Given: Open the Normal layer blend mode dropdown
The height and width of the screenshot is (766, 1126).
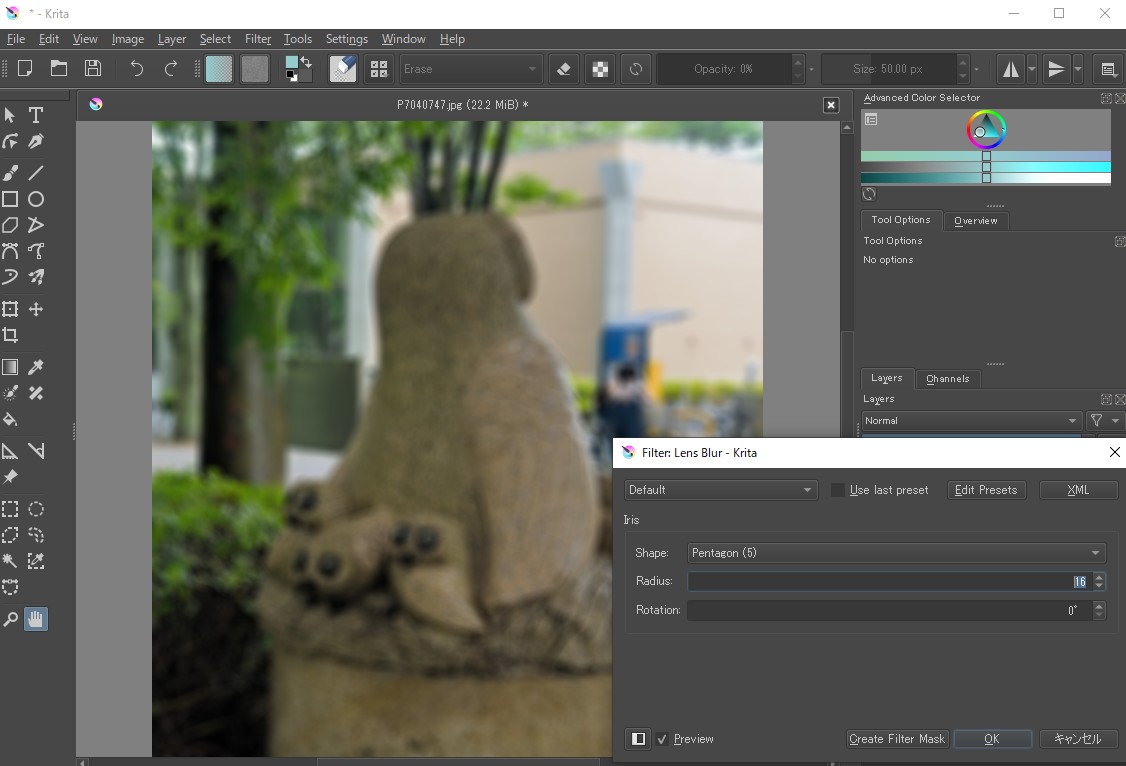Looking at the screenshot, I should [971, 421].
